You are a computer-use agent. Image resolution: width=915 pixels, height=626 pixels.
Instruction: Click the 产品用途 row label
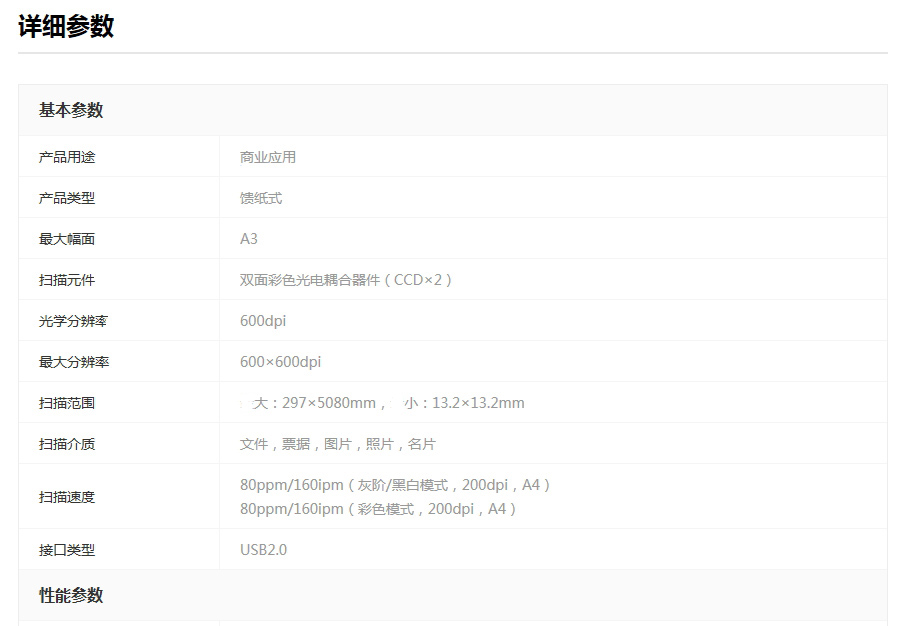(67, 157)
